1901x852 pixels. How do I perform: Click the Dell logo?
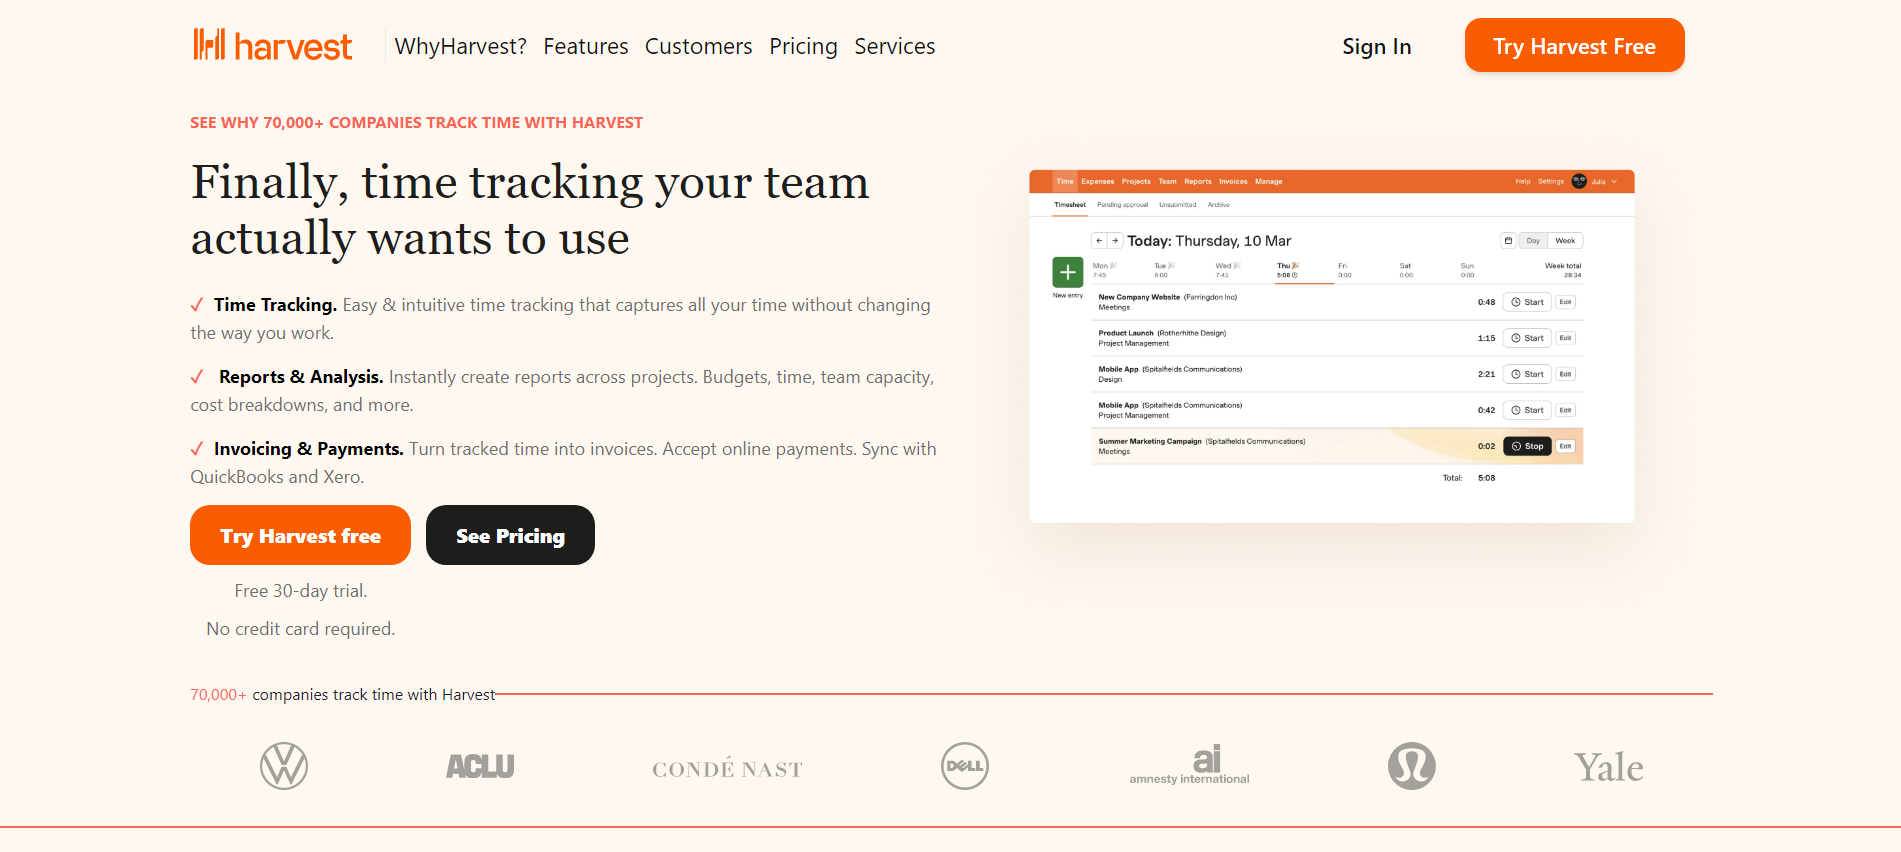click(x=965, y=766)
